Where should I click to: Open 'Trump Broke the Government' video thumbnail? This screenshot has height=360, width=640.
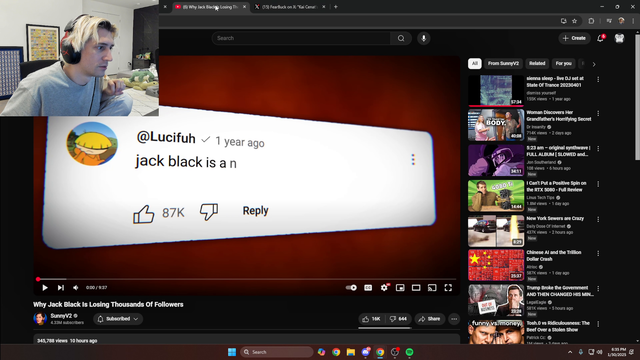(x=496, y=300)
